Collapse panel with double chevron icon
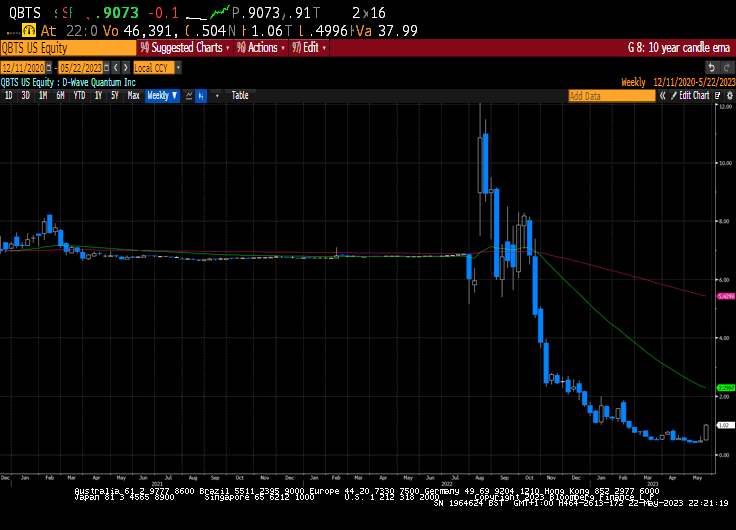Image resolution: width=736 pixels, height=530 pixels. point(662,96)
